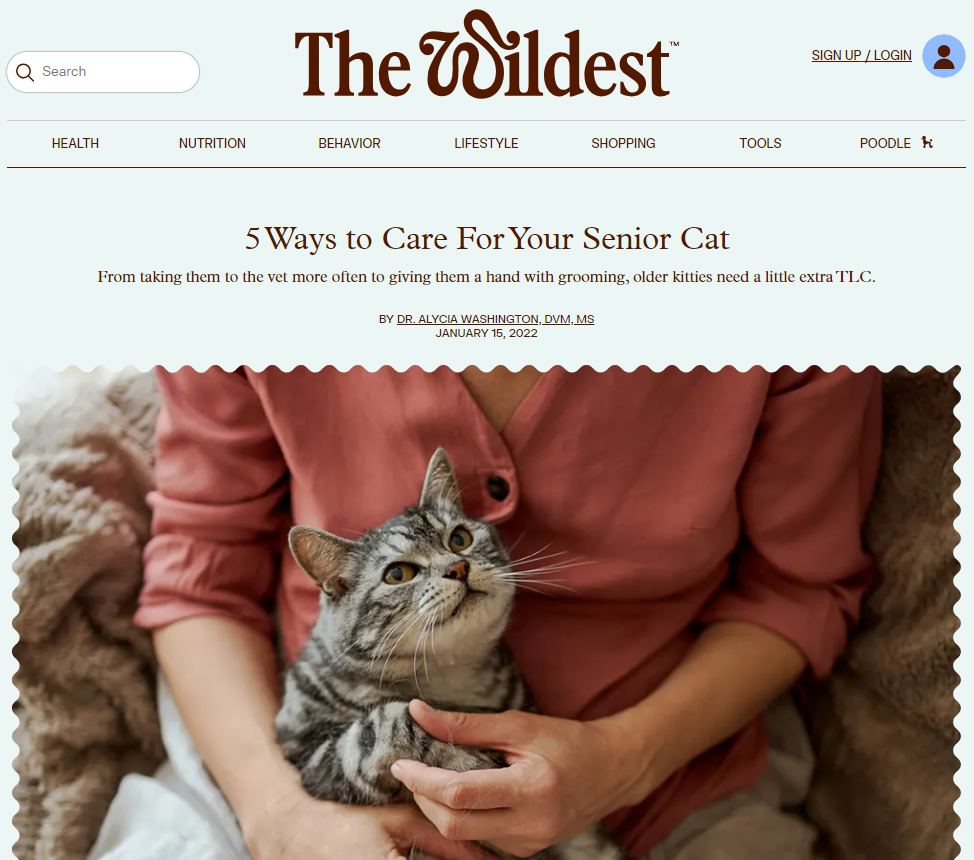Select the BEHAVIOR menu item
The width and height of the screenshot is (974, 860).
(350, 144)
